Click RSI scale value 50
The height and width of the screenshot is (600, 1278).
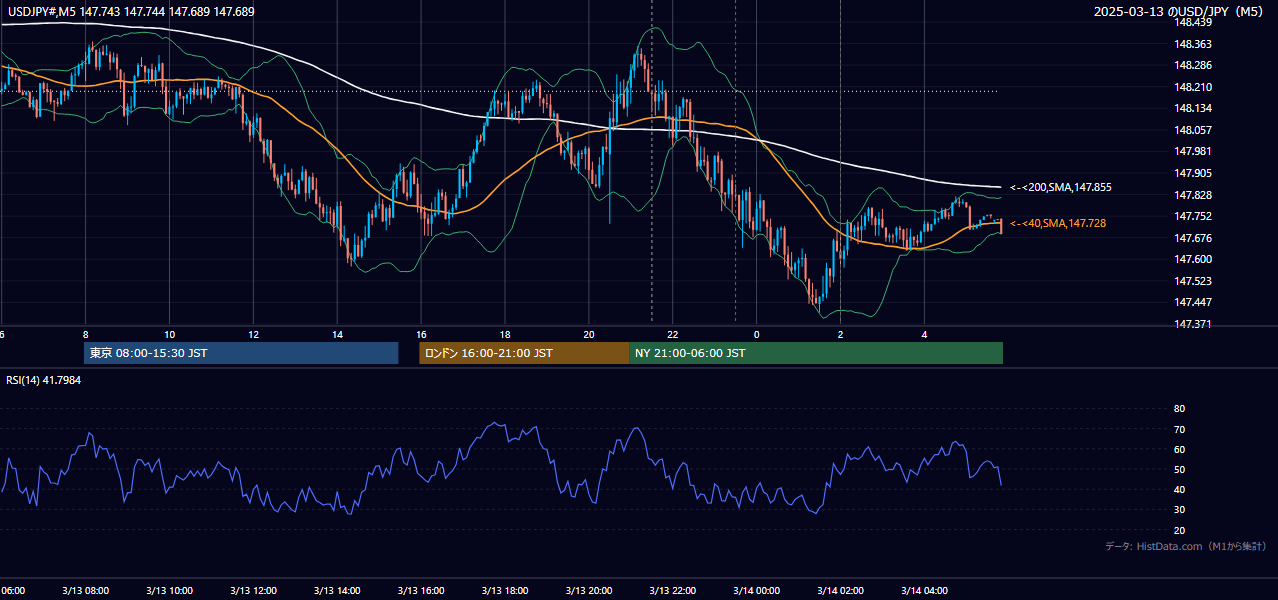point(1179,469)
